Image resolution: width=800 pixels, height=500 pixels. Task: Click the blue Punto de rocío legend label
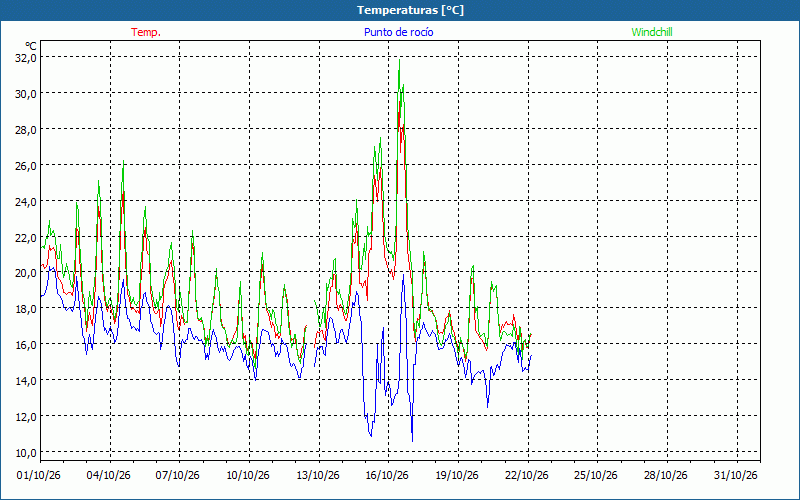pyautogui.click(x=398, y=32)
